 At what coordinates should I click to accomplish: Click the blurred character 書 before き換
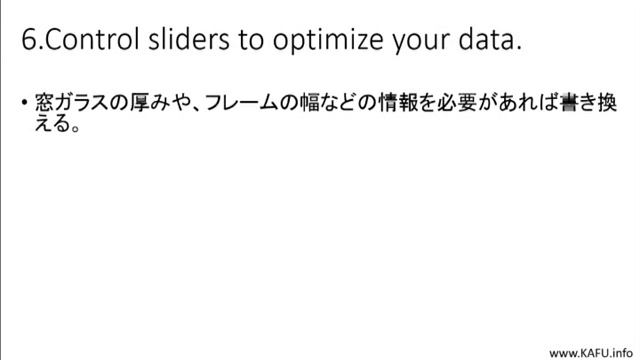click(569, 102)
